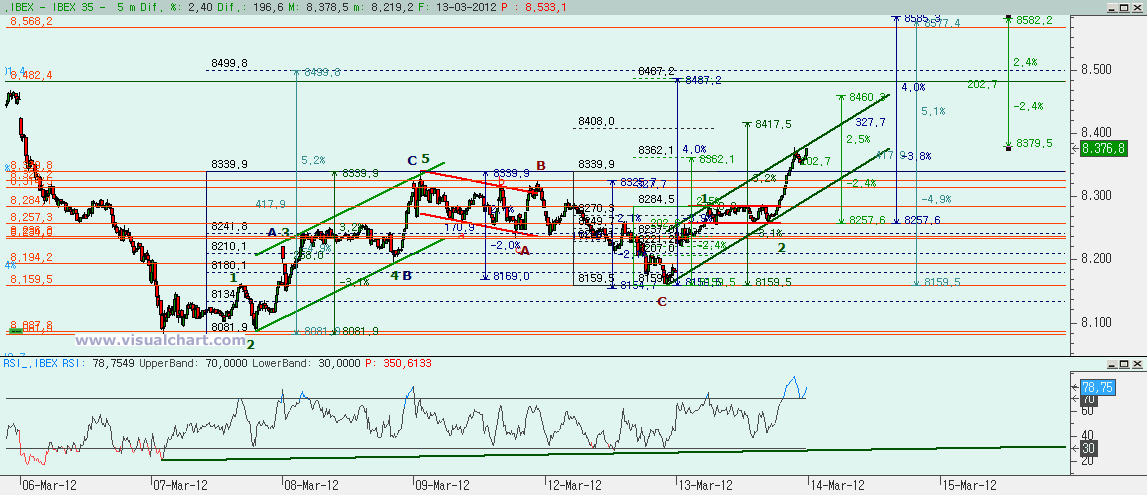The height and width of the screenshot is (495, 1147).
Task: Click the 8.300 price axis label
Action: pyautogui.click(x=1095, y=196)
